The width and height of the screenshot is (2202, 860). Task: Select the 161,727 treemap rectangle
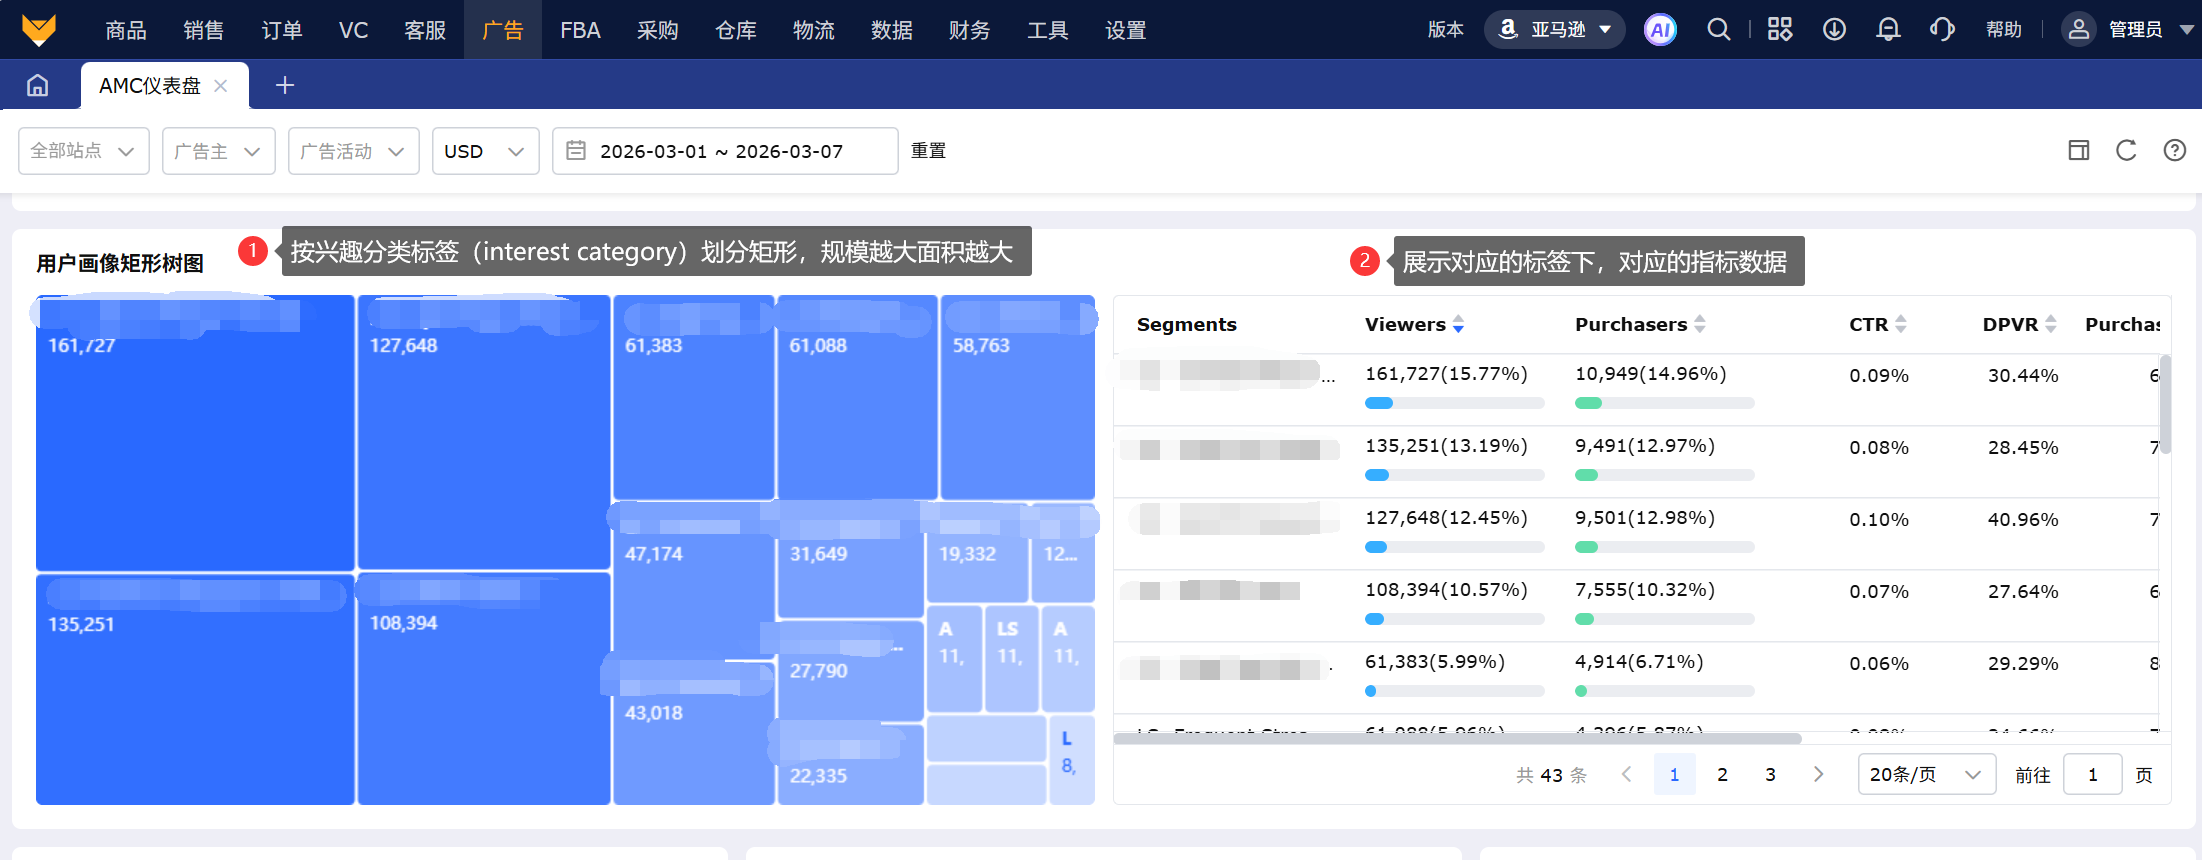[195, 433]
